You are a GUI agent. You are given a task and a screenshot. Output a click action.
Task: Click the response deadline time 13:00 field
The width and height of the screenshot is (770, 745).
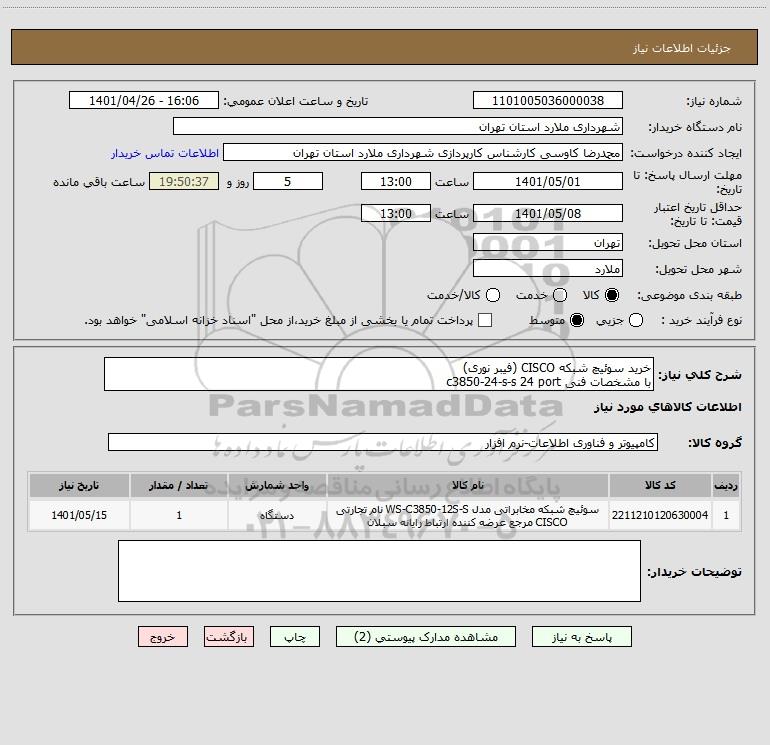pos(396,181)
